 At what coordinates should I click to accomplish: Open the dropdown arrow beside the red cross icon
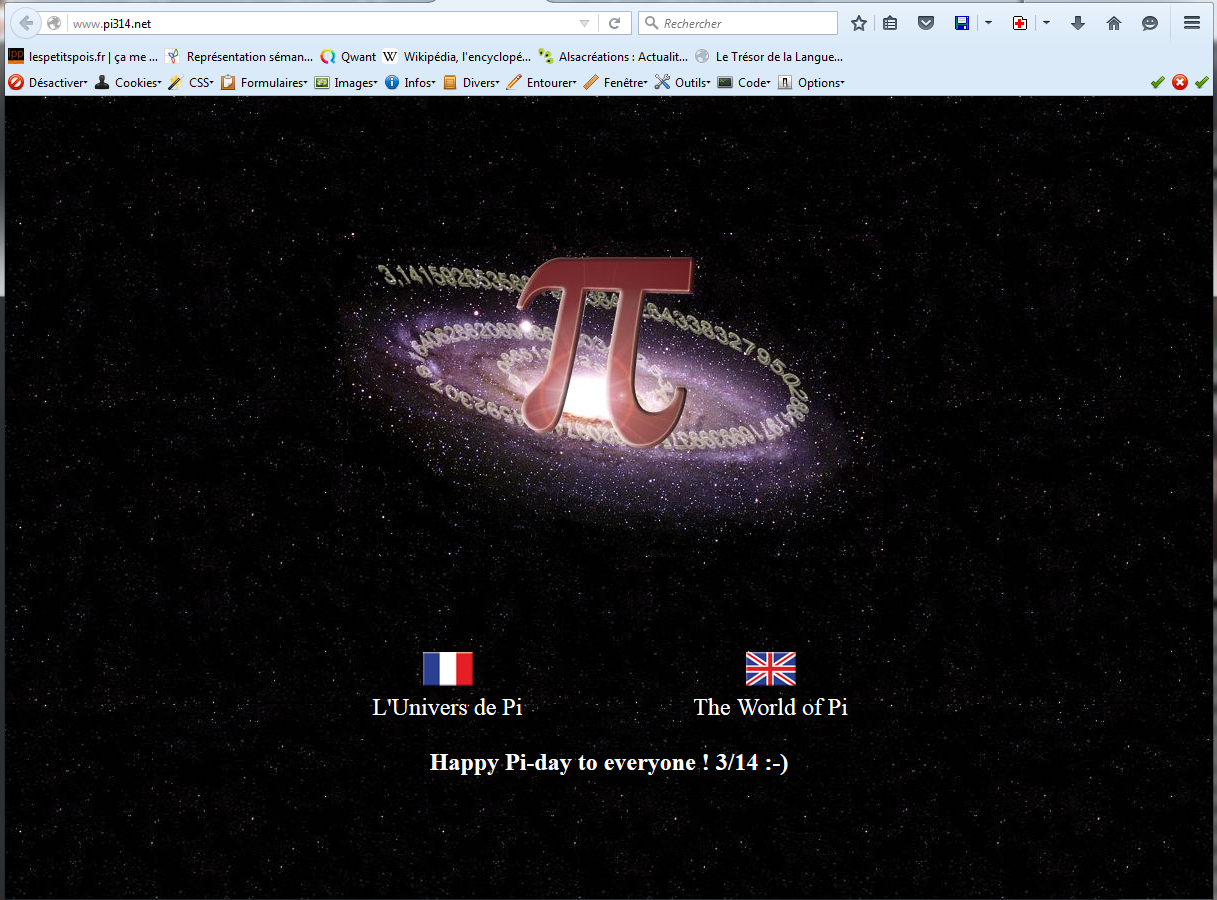click(1046, 23)
